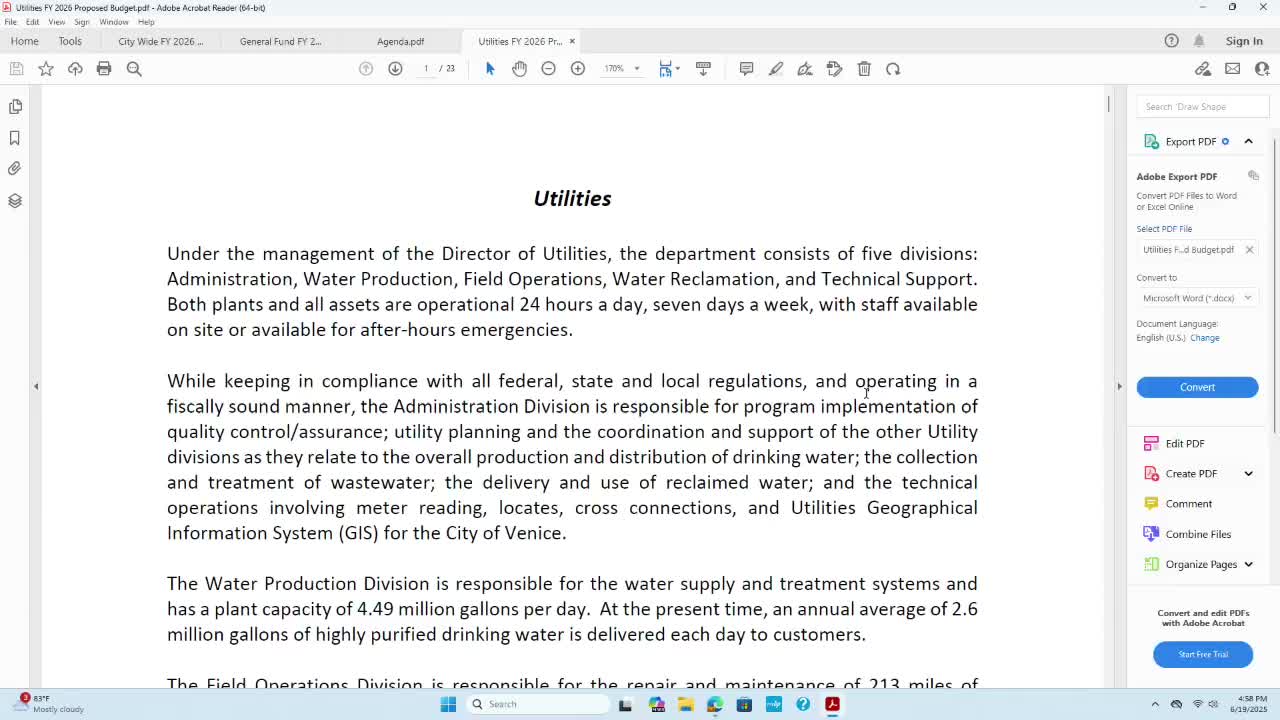Open the page thumbnails panel
This screenshot has height=720, width=1280.
(x=15, y=106)
